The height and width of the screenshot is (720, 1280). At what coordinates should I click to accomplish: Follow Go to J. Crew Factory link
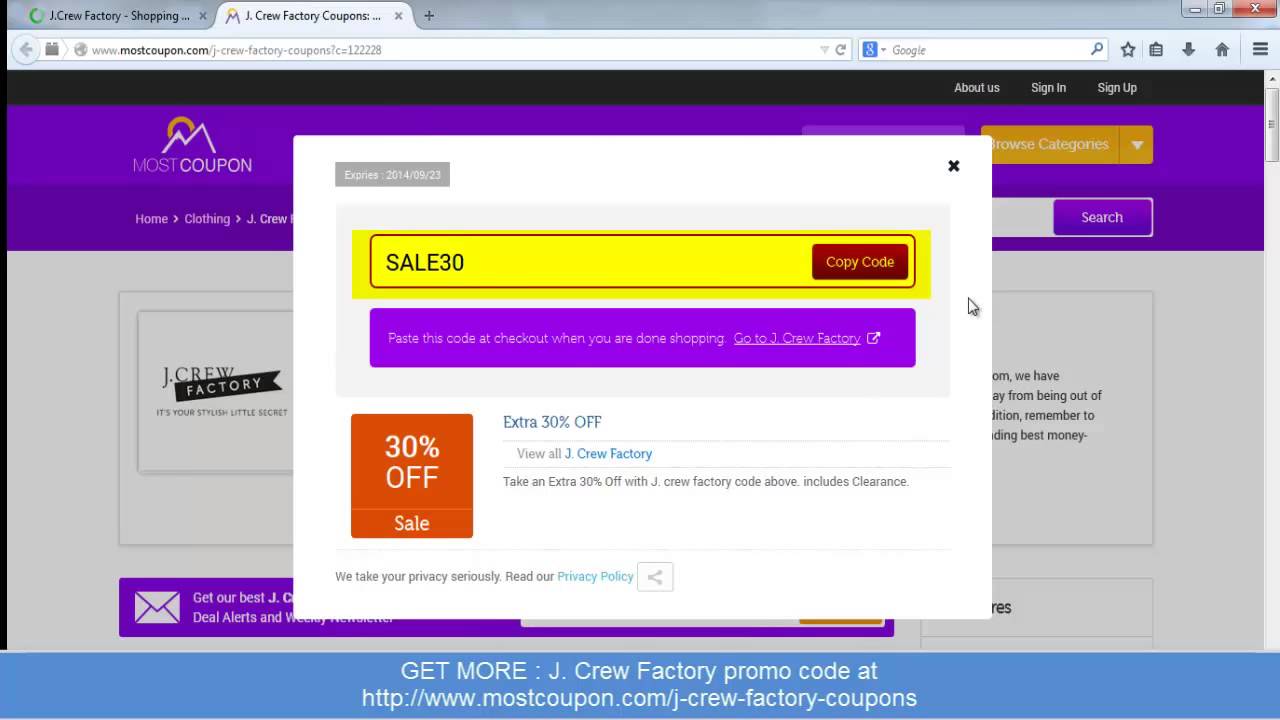click(x=797, y=338)
